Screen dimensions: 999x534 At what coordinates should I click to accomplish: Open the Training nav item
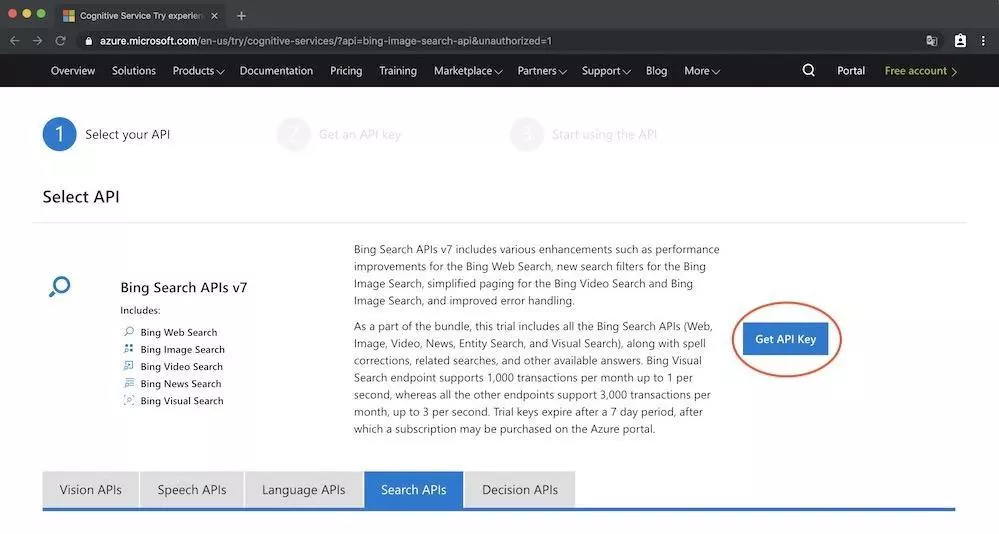click(398, 71)
